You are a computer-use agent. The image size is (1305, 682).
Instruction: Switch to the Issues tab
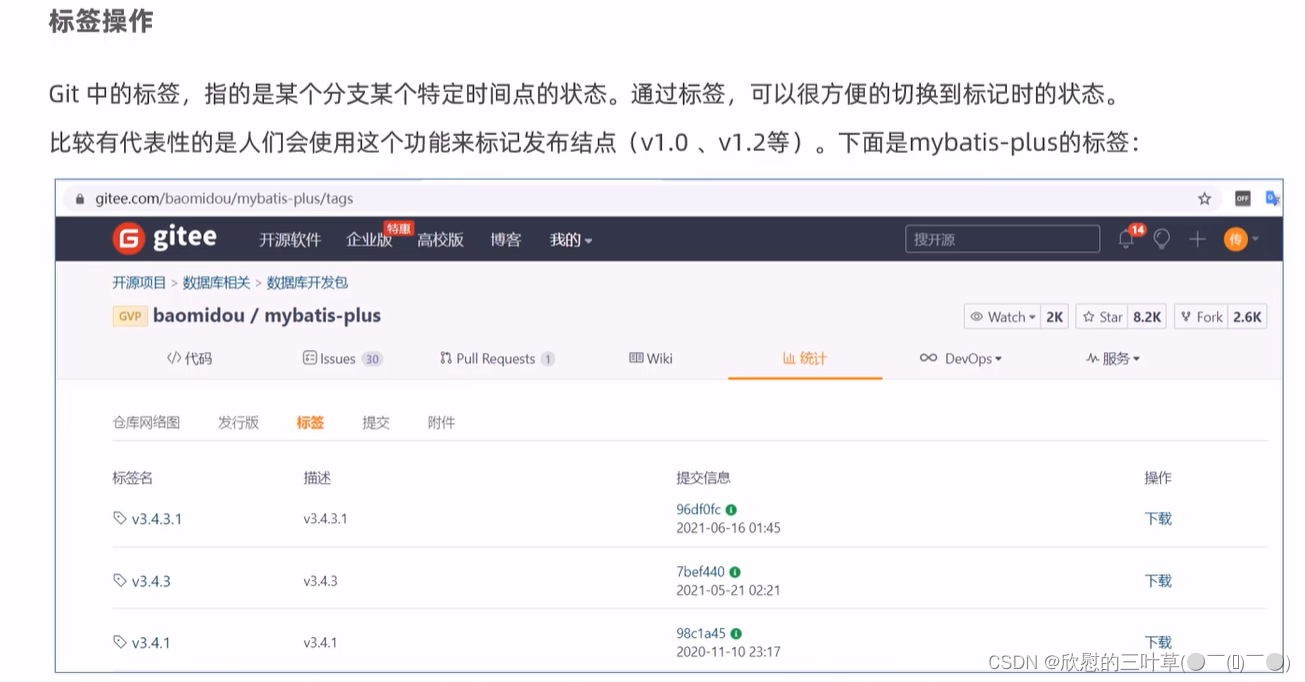coord(342,358)
